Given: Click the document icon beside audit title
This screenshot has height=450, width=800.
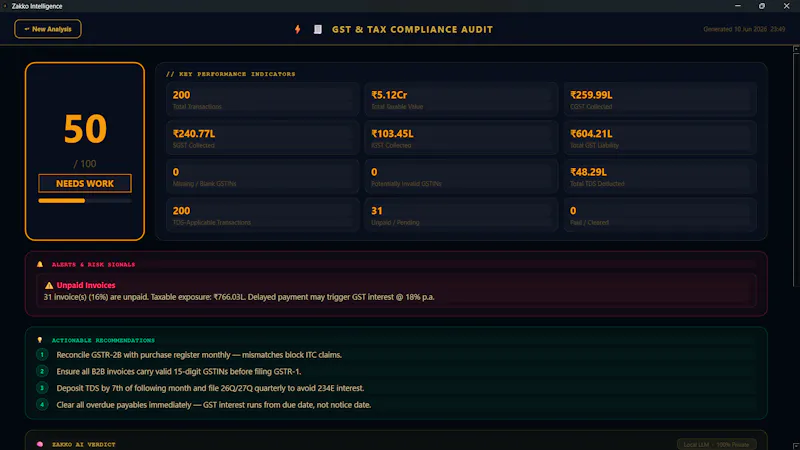Looking at the screenshot, I should tap(318, 30).
